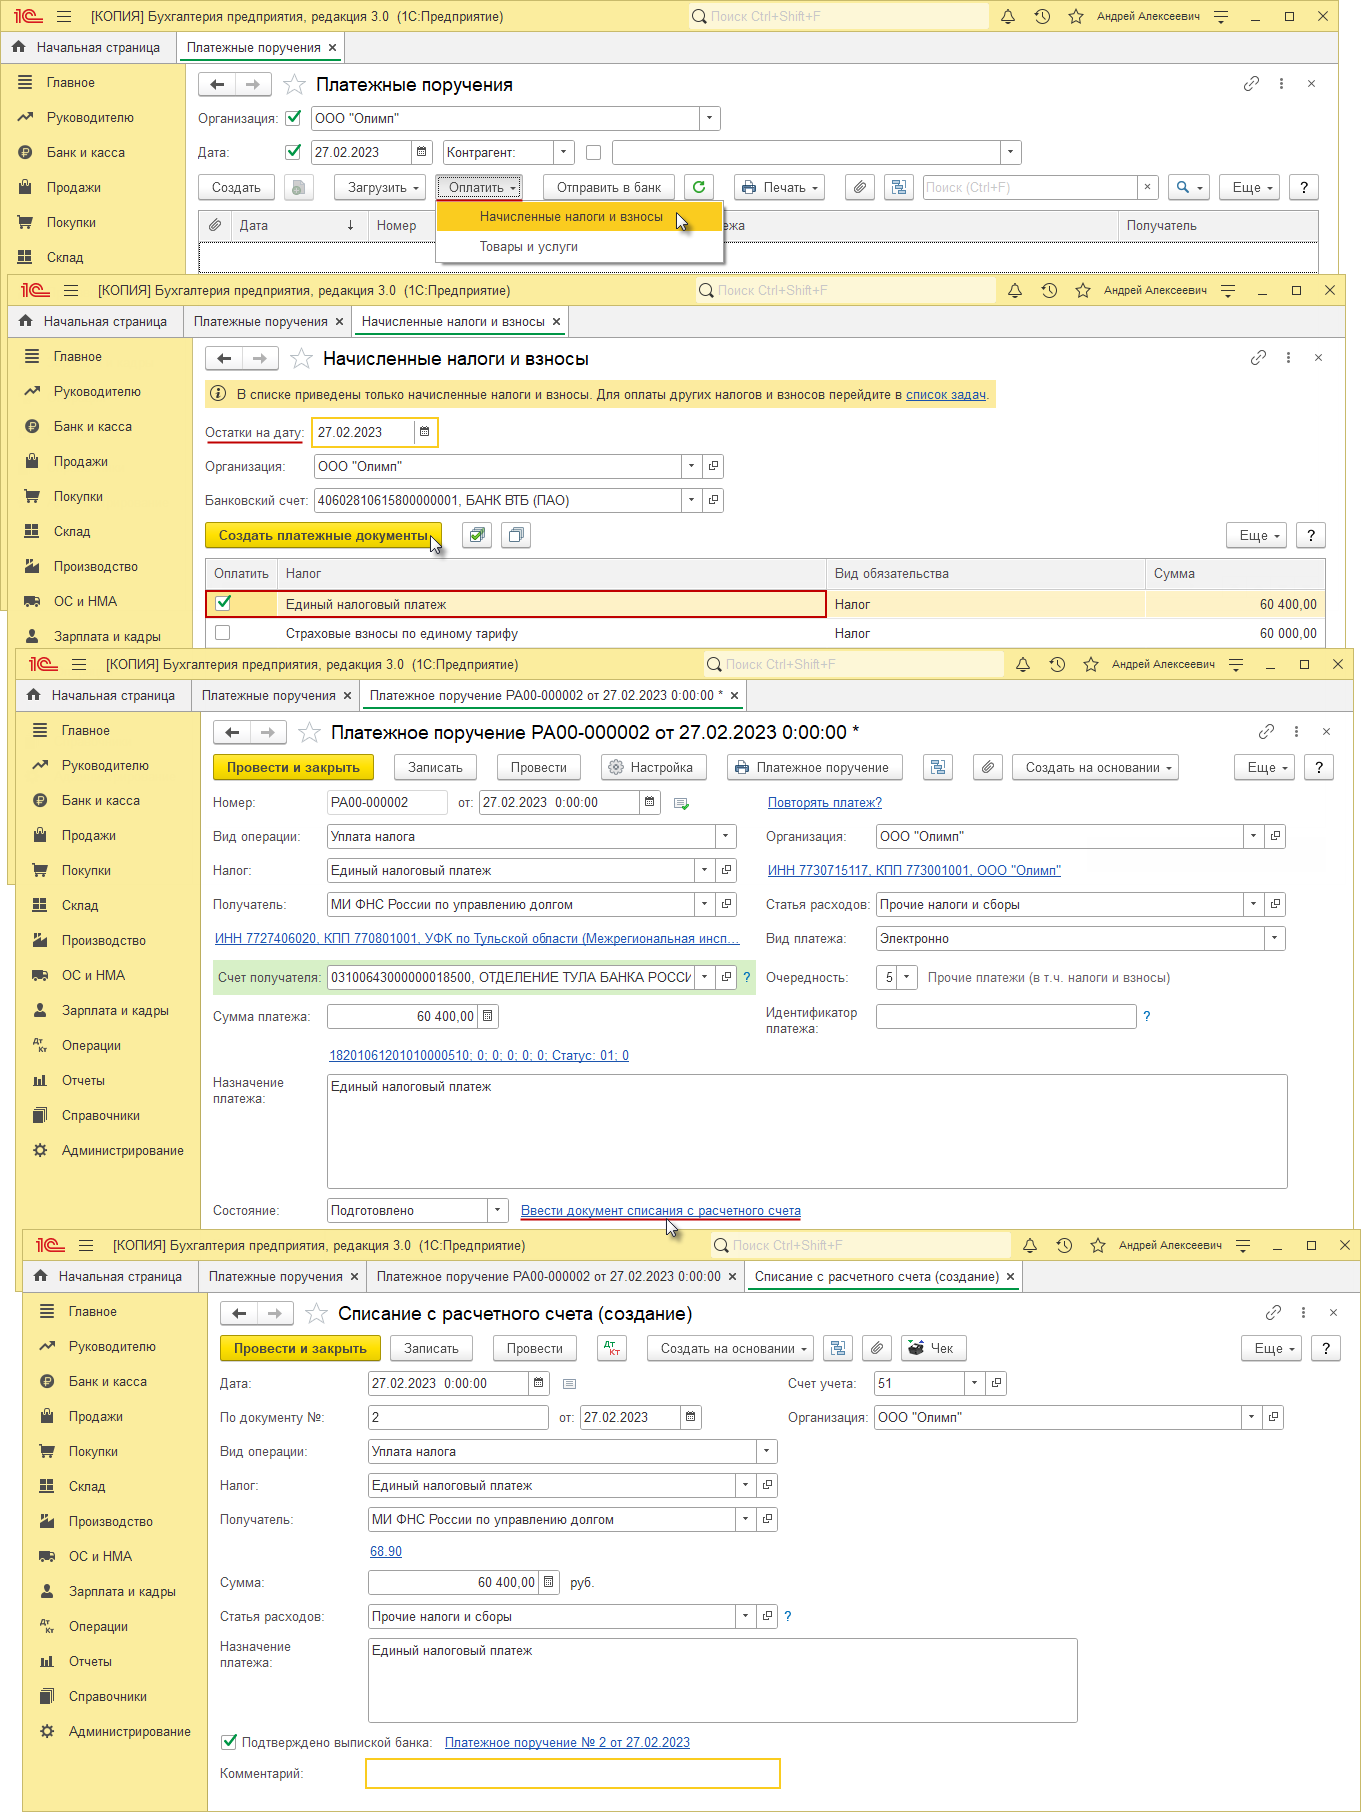
Task: Show Дт/Кт postings in the Списание с расчетного счета form
Action: (x=612, y=1348)
